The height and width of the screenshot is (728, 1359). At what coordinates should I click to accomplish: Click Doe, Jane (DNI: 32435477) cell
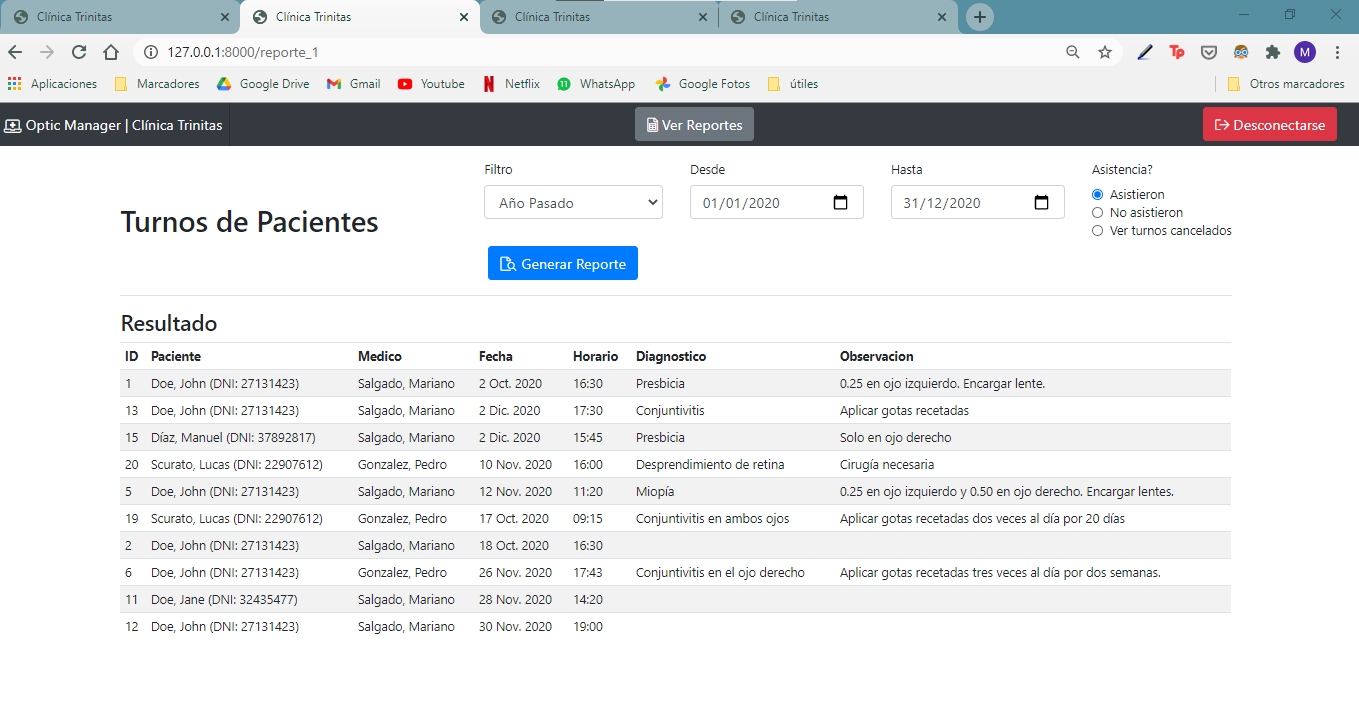pos(224,599)
